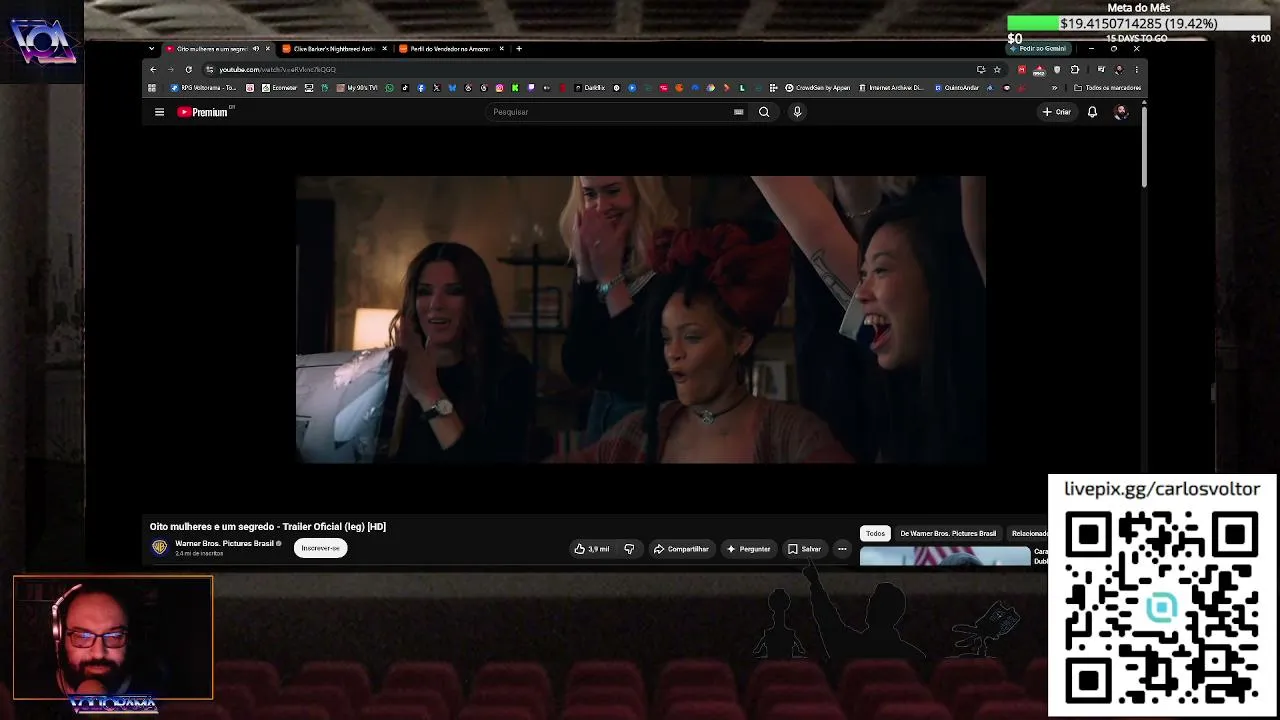Open the Facebook bookmark icon
The height and width of the screenshot is (720, 1280).
(420, 88)
